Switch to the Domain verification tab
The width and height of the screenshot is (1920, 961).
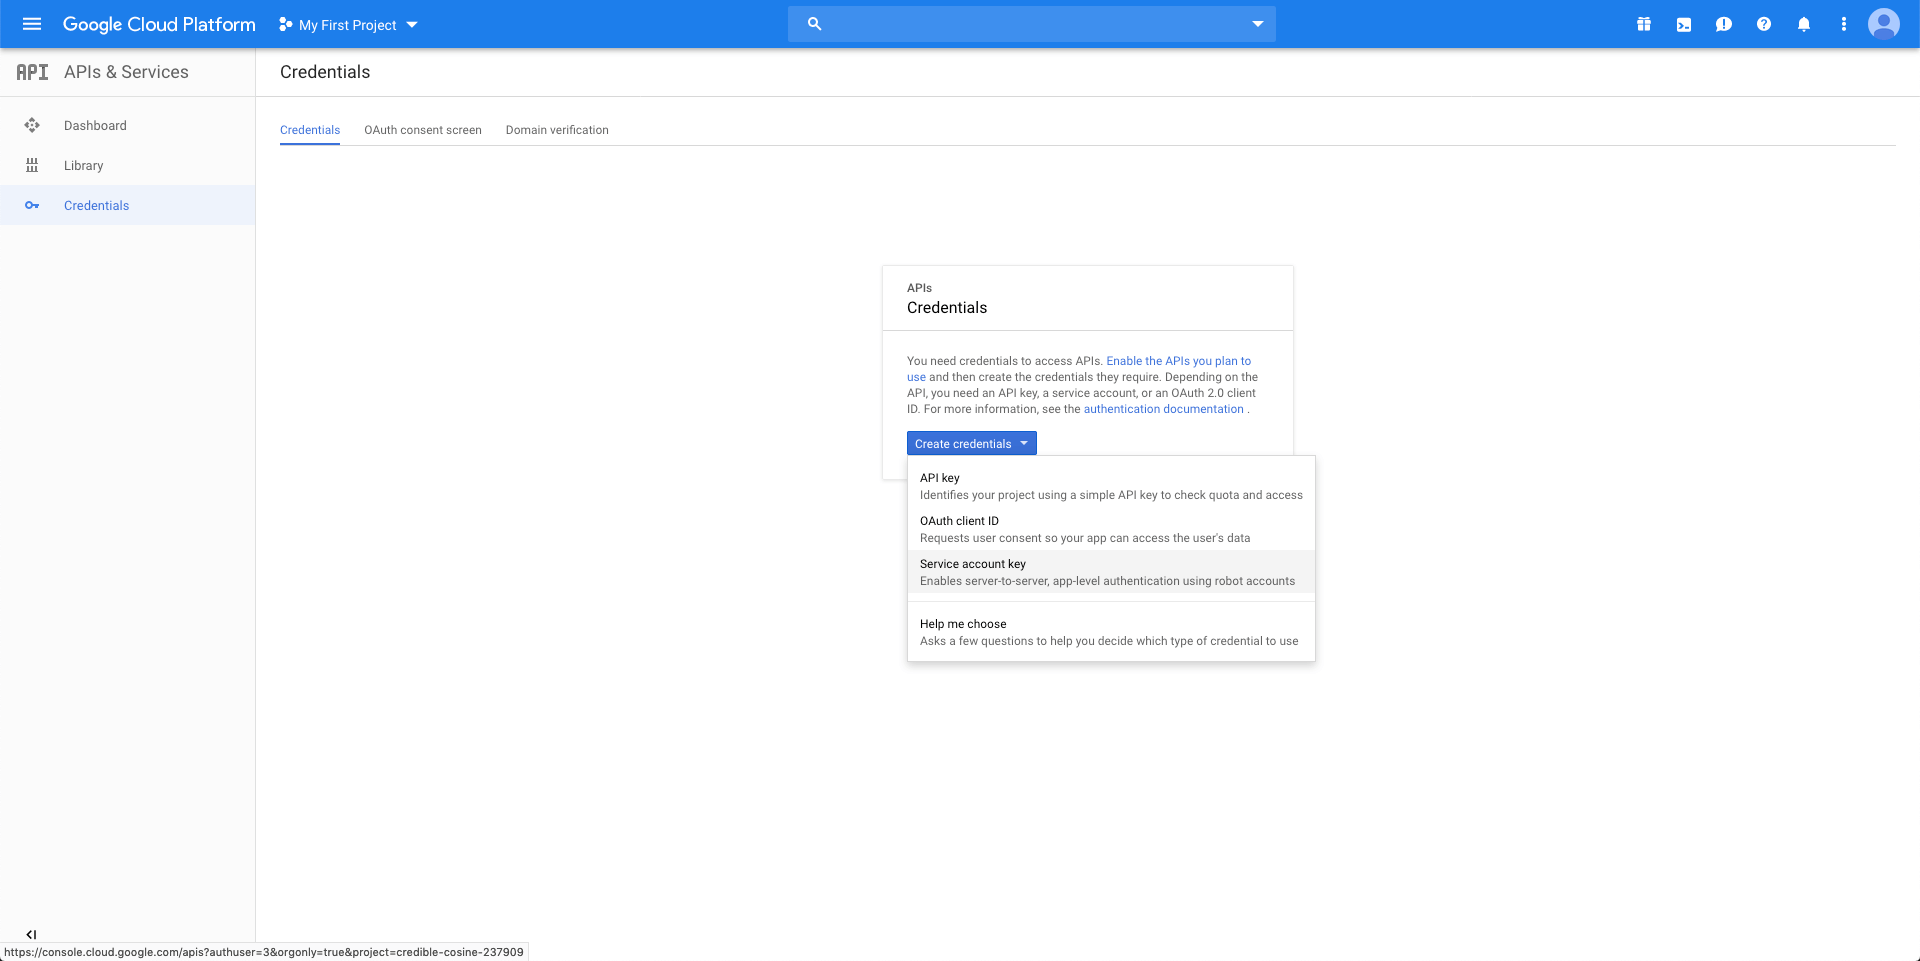click(557, 130)
